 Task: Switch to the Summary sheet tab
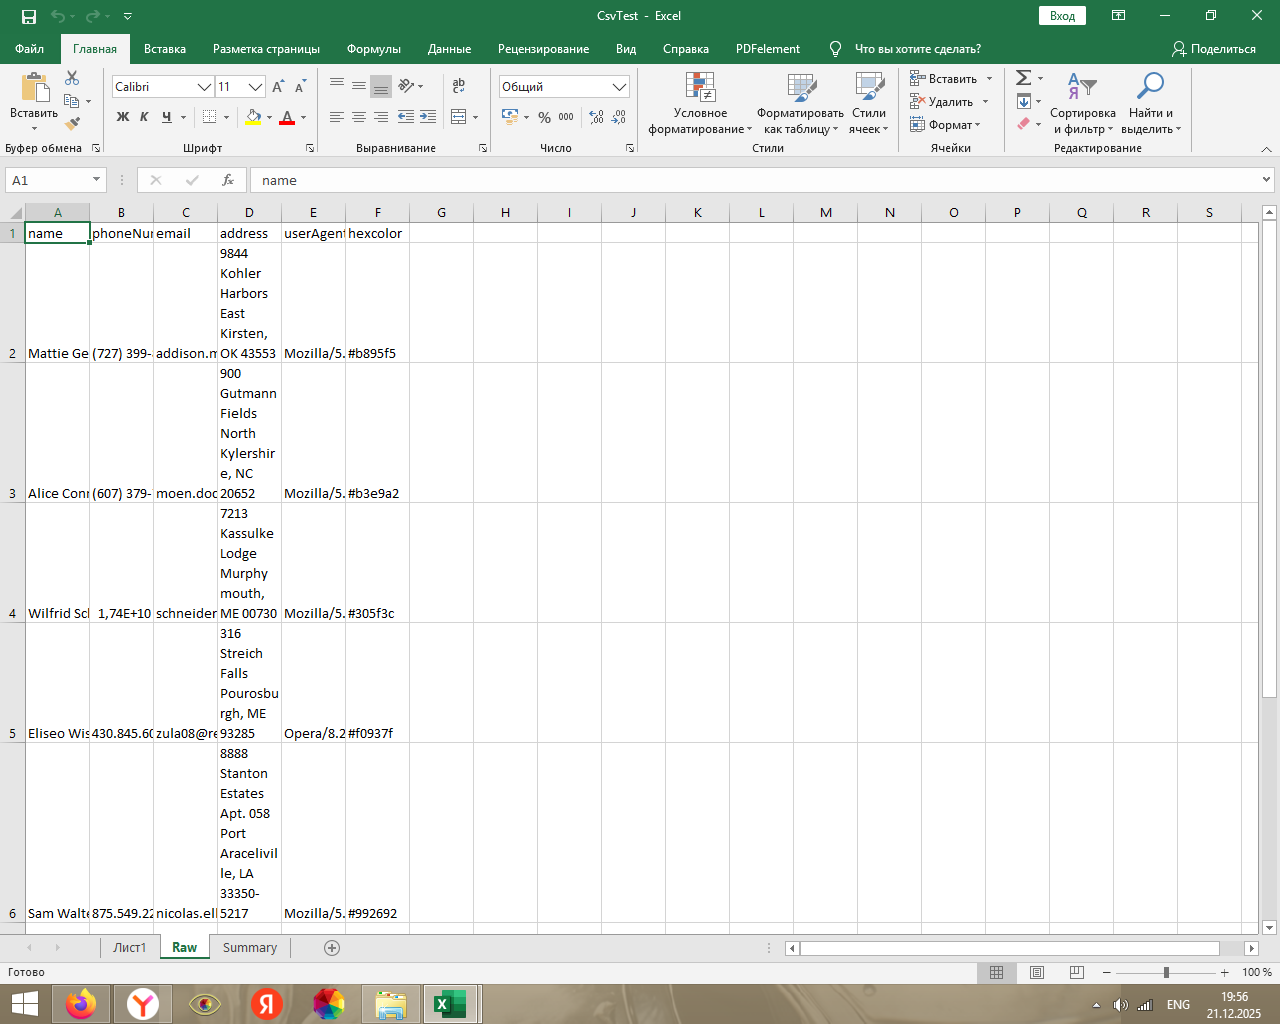coord(249,948)
